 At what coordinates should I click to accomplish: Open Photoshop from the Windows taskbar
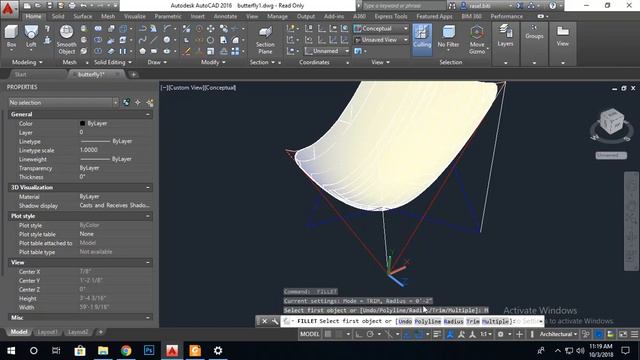click(149, 350)
